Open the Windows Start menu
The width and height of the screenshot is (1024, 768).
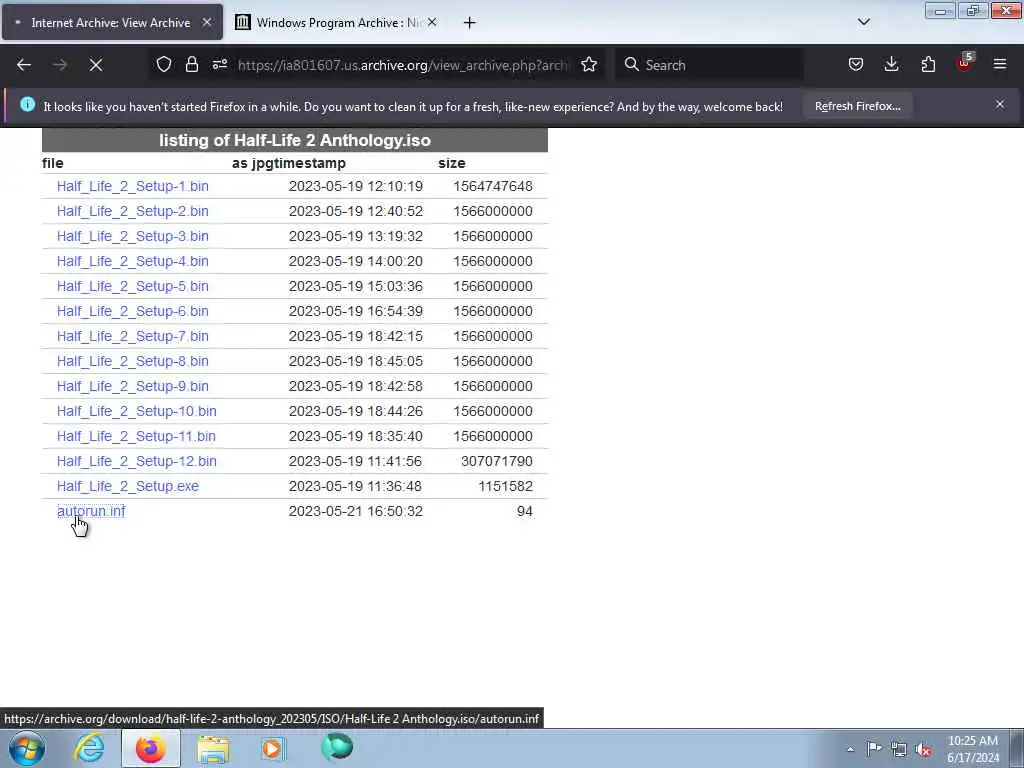[27, 748]
